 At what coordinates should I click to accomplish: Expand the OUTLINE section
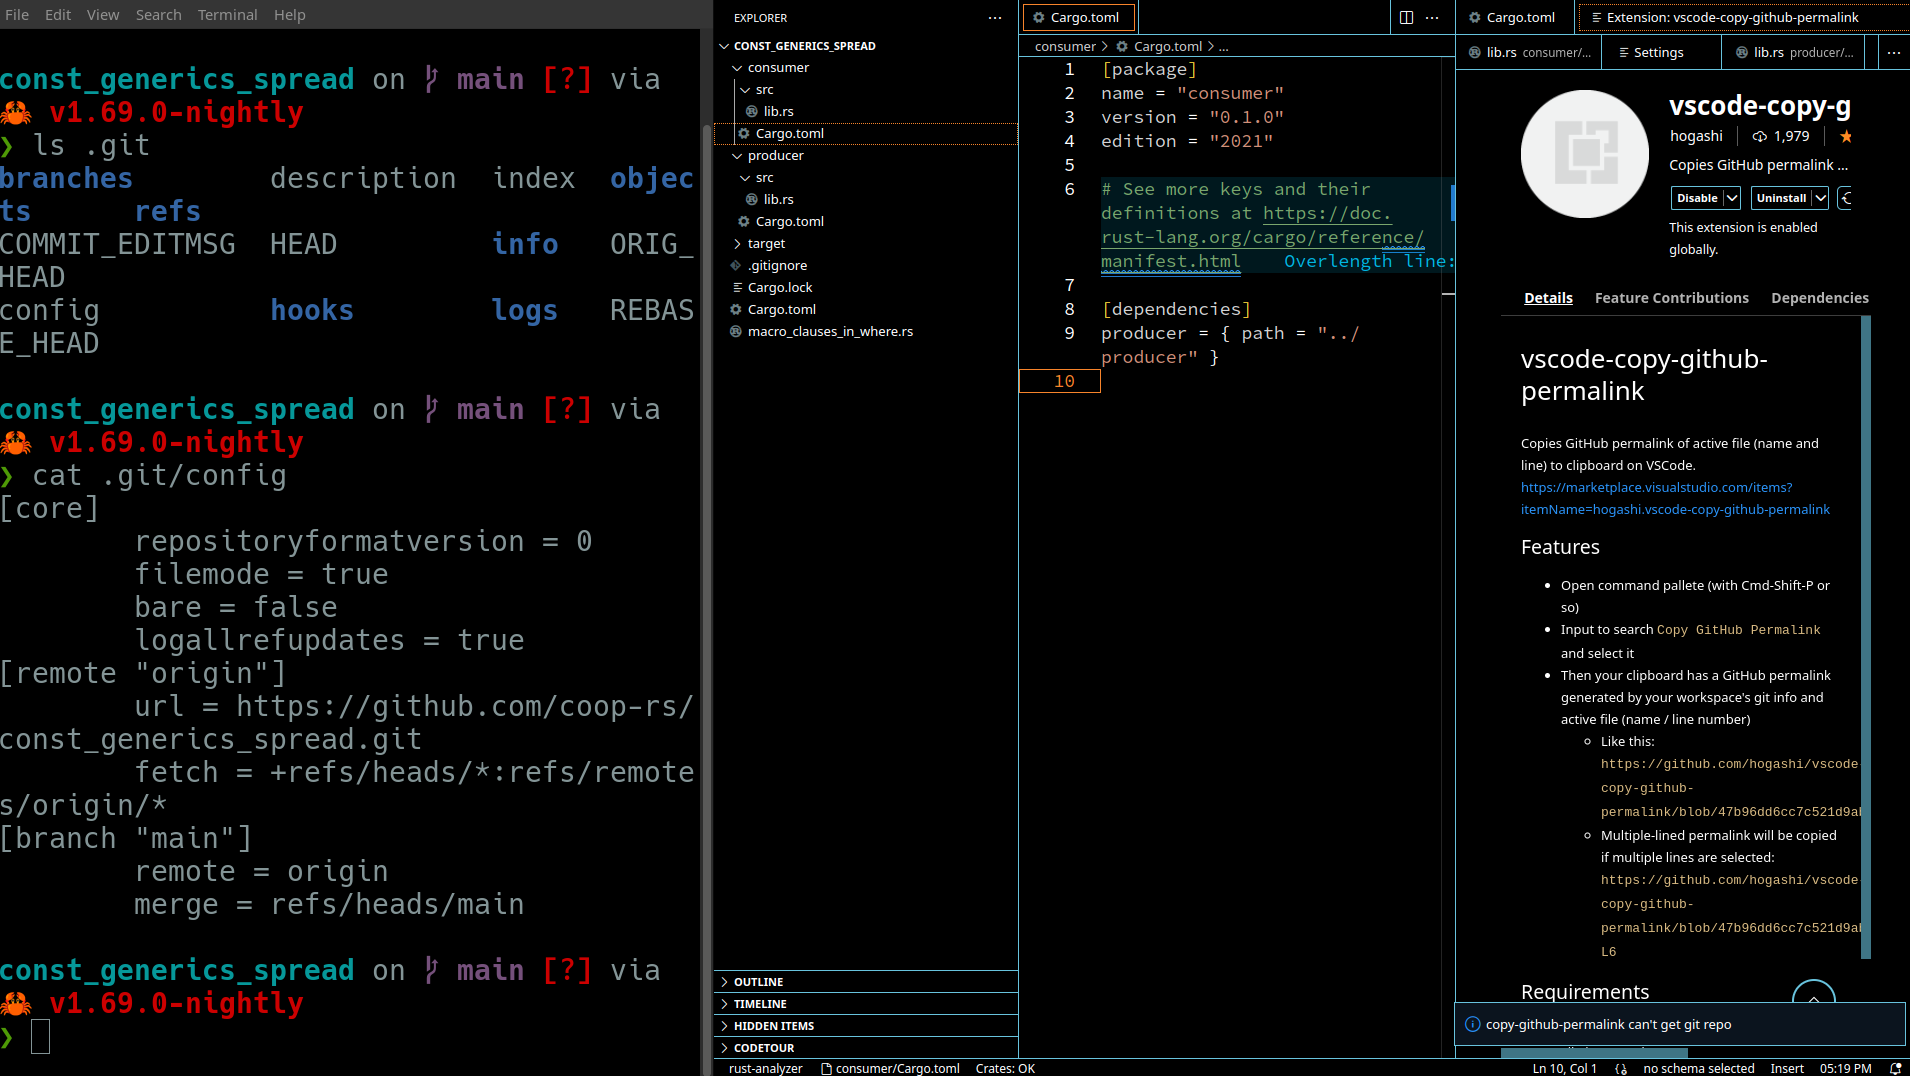tap(866, 982)
